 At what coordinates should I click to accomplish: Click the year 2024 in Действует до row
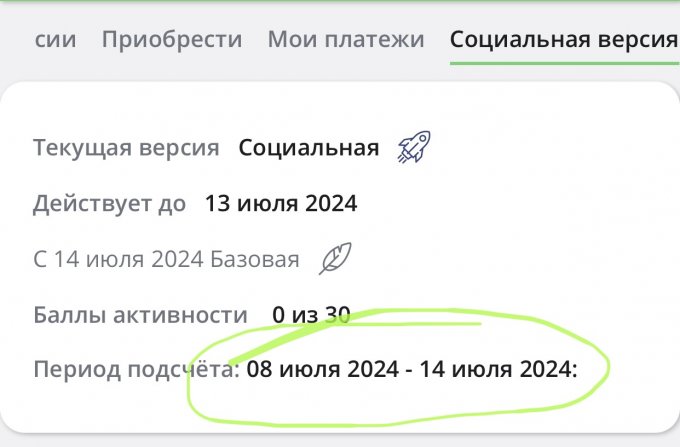332,204
